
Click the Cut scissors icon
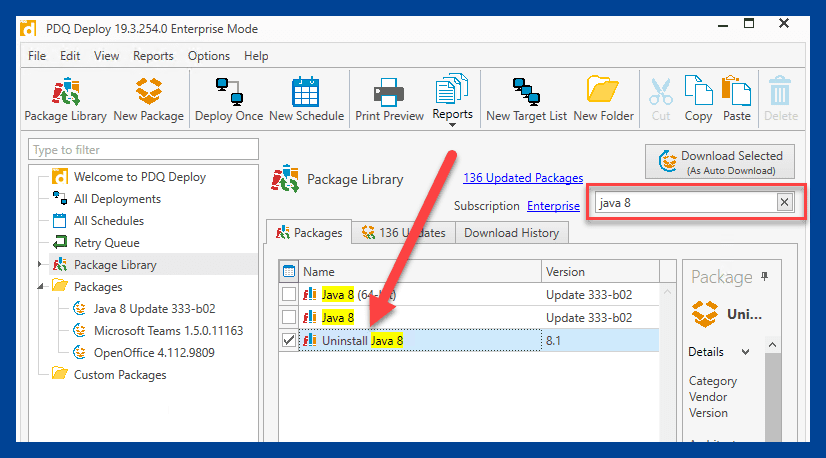661,92
